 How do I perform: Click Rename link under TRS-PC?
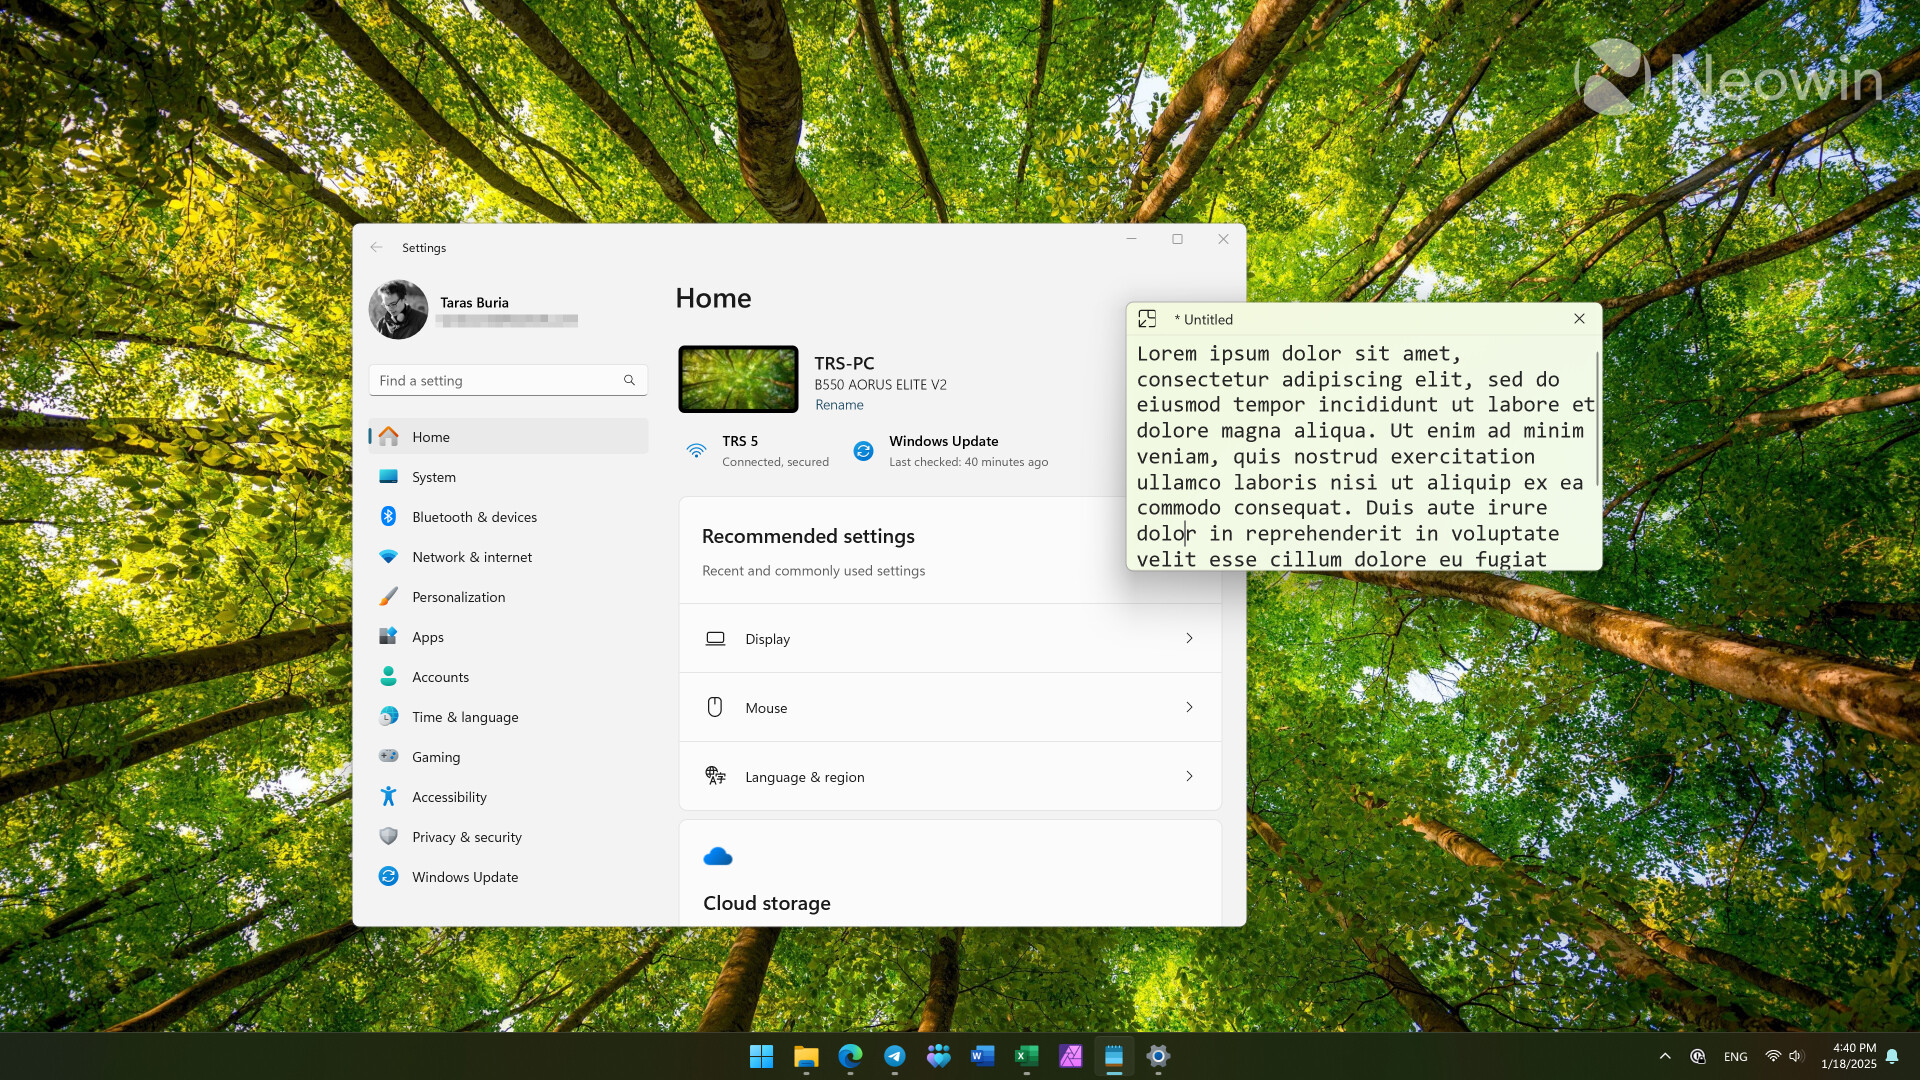839,404
